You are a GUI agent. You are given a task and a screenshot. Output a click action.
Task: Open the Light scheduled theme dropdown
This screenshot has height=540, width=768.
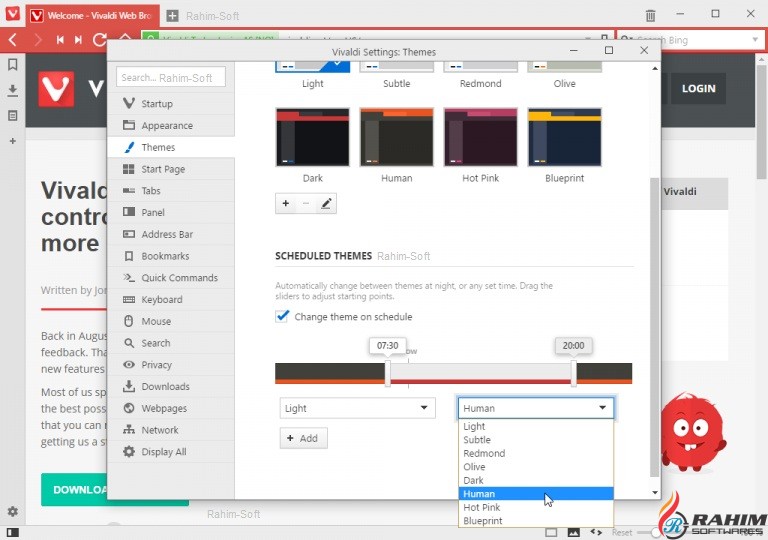click(x=357, y=408)
